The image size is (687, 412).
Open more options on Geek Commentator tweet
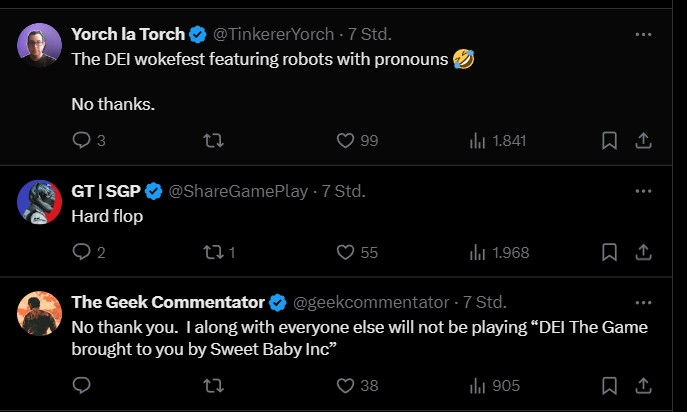(644, 301)
